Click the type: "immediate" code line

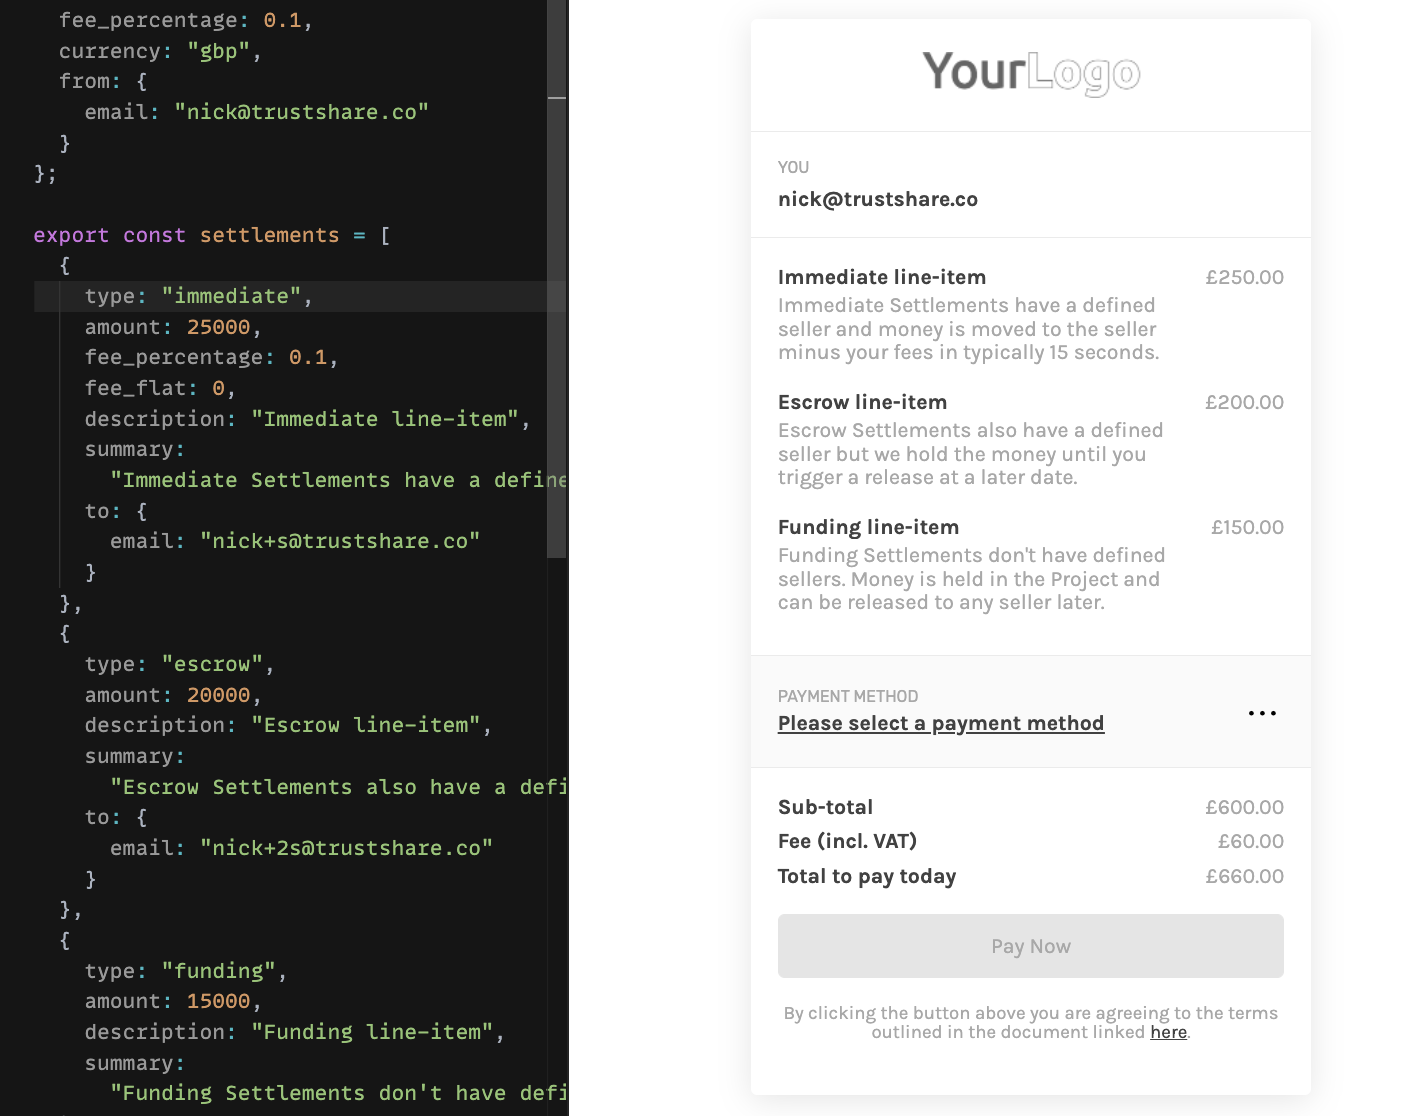coord(199,296)
